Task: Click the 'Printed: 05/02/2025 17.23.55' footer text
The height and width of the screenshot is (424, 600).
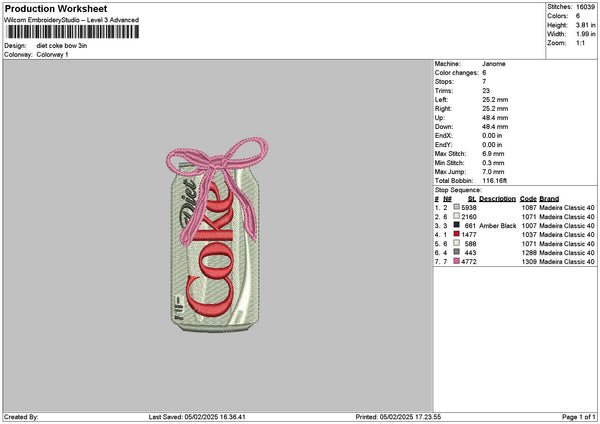Action: pos(398,417)
